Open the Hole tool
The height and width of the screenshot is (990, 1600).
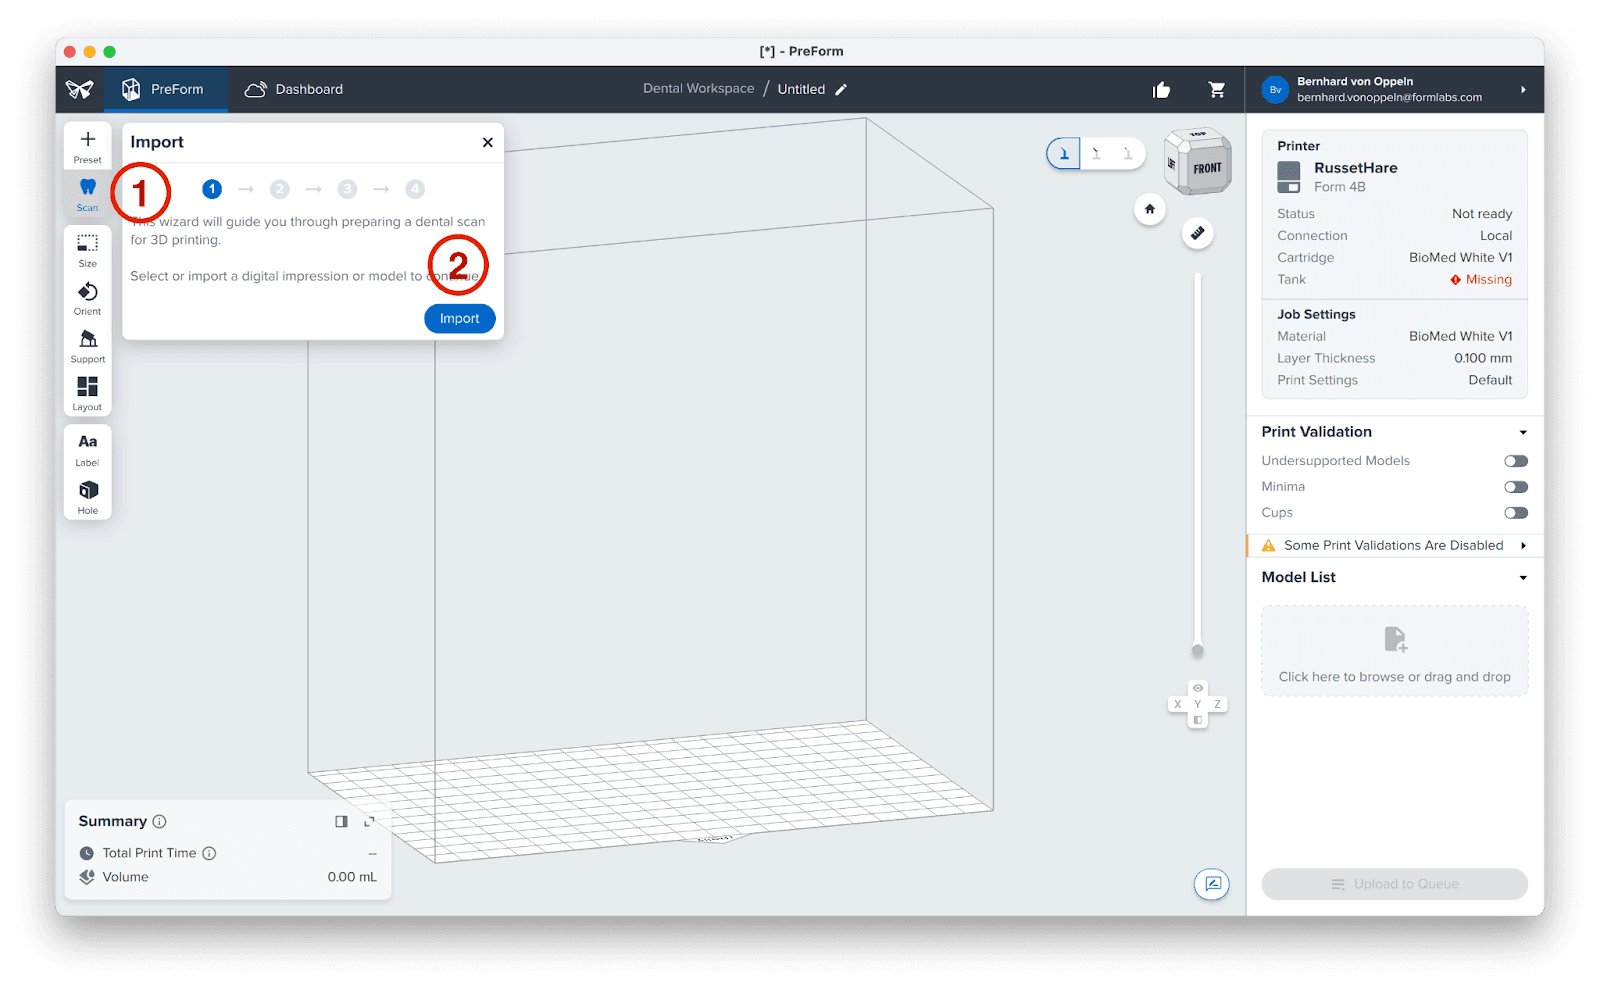point(88,496)
